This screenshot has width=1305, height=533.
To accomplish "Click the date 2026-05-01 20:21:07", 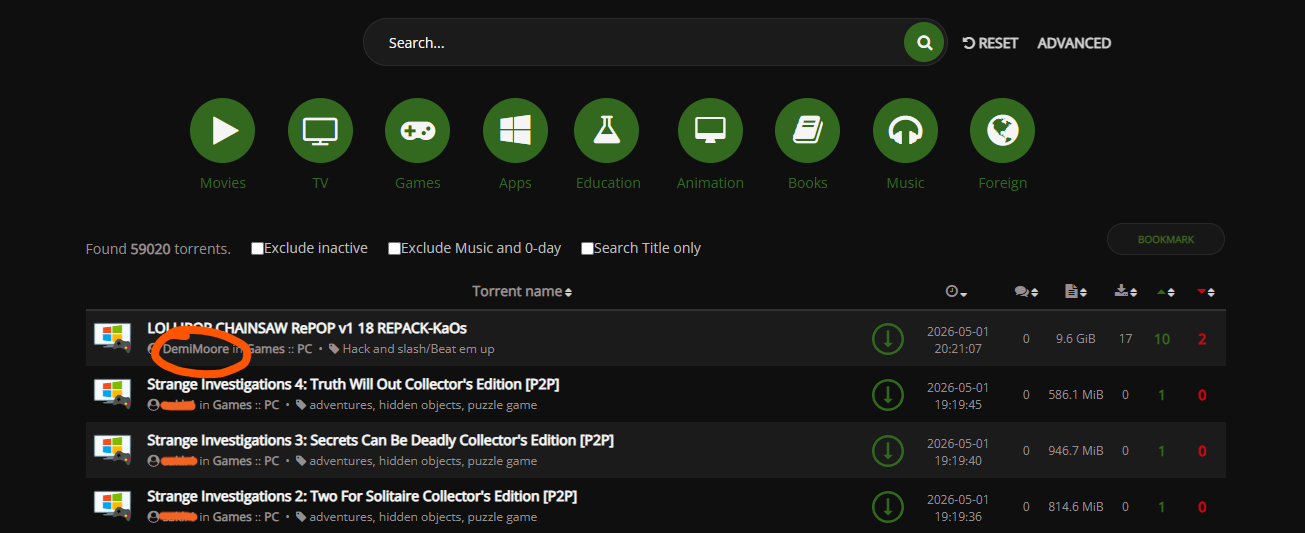I will pyautogui.click(x=957, y=340).
